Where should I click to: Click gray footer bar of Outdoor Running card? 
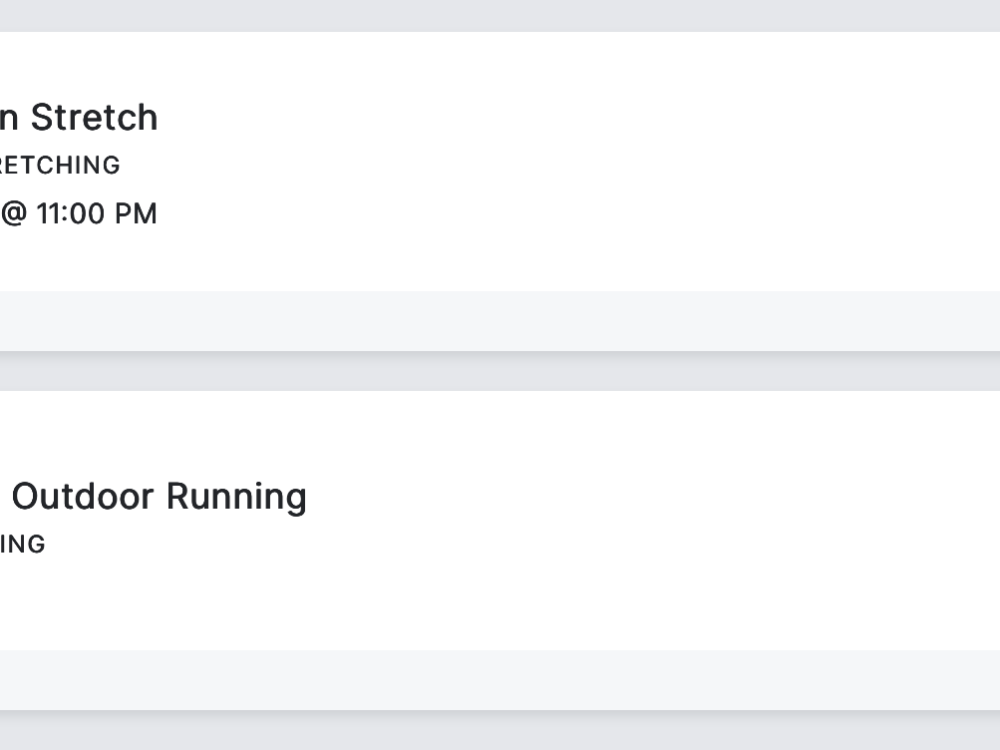point(500,680)
